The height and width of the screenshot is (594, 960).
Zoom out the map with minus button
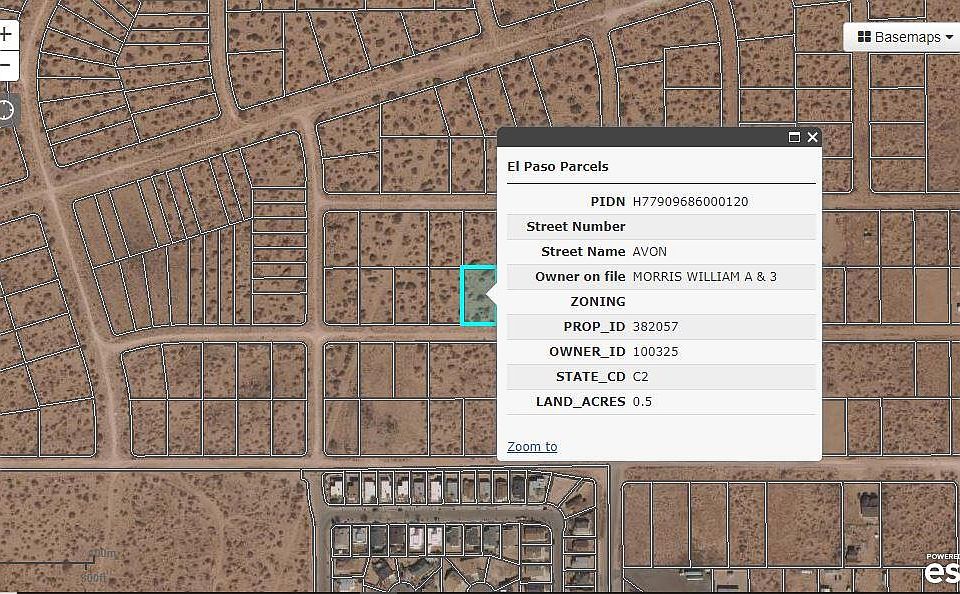pyautogui.click(x=6, y=65)
